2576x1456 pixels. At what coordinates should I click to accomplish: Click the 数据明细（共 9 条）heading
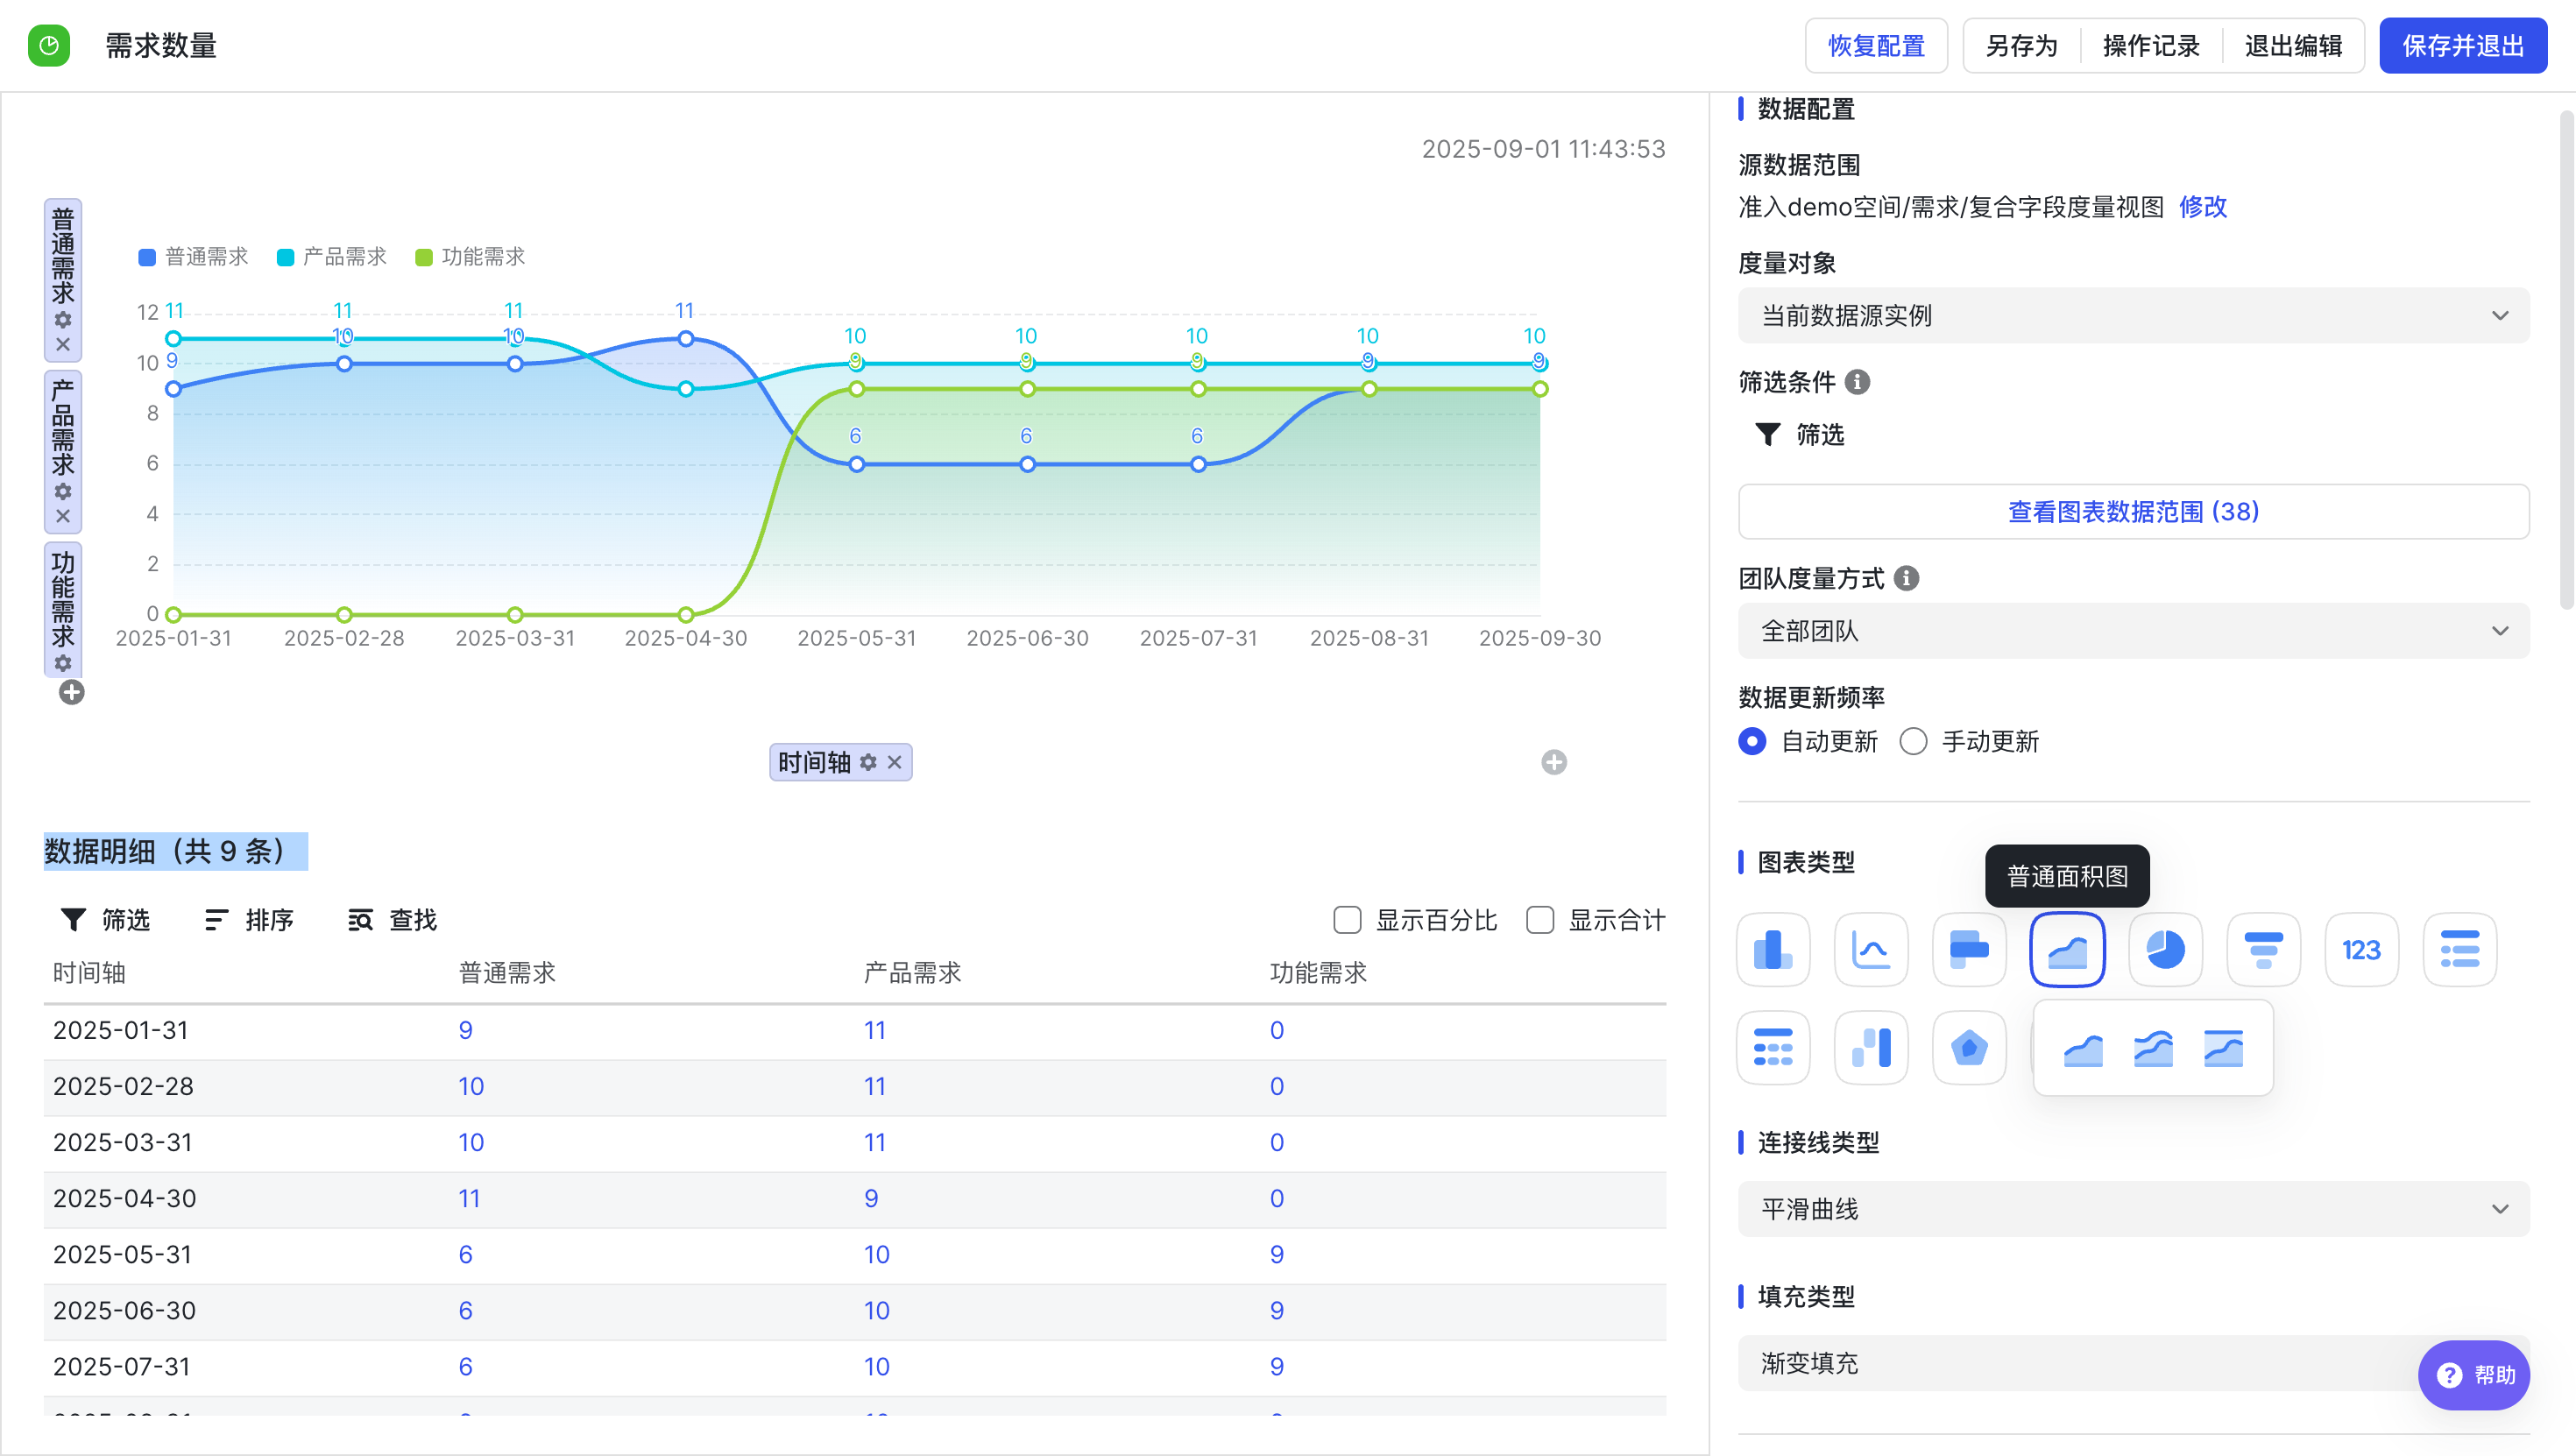click(175, 851)
